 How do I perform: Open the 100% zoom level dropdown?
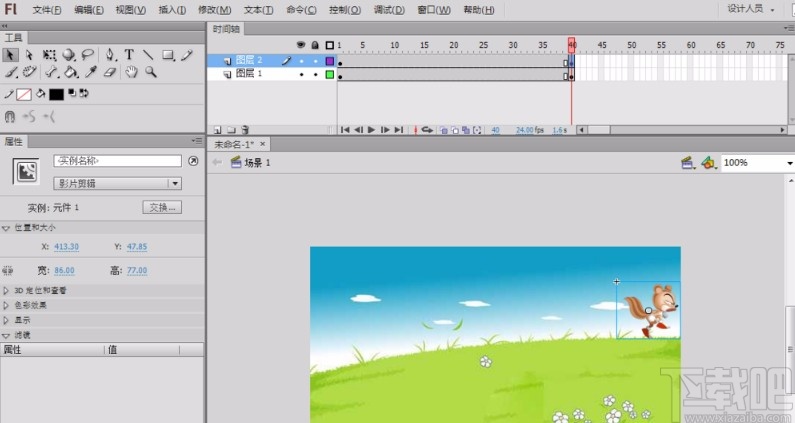tap(789, 163)
